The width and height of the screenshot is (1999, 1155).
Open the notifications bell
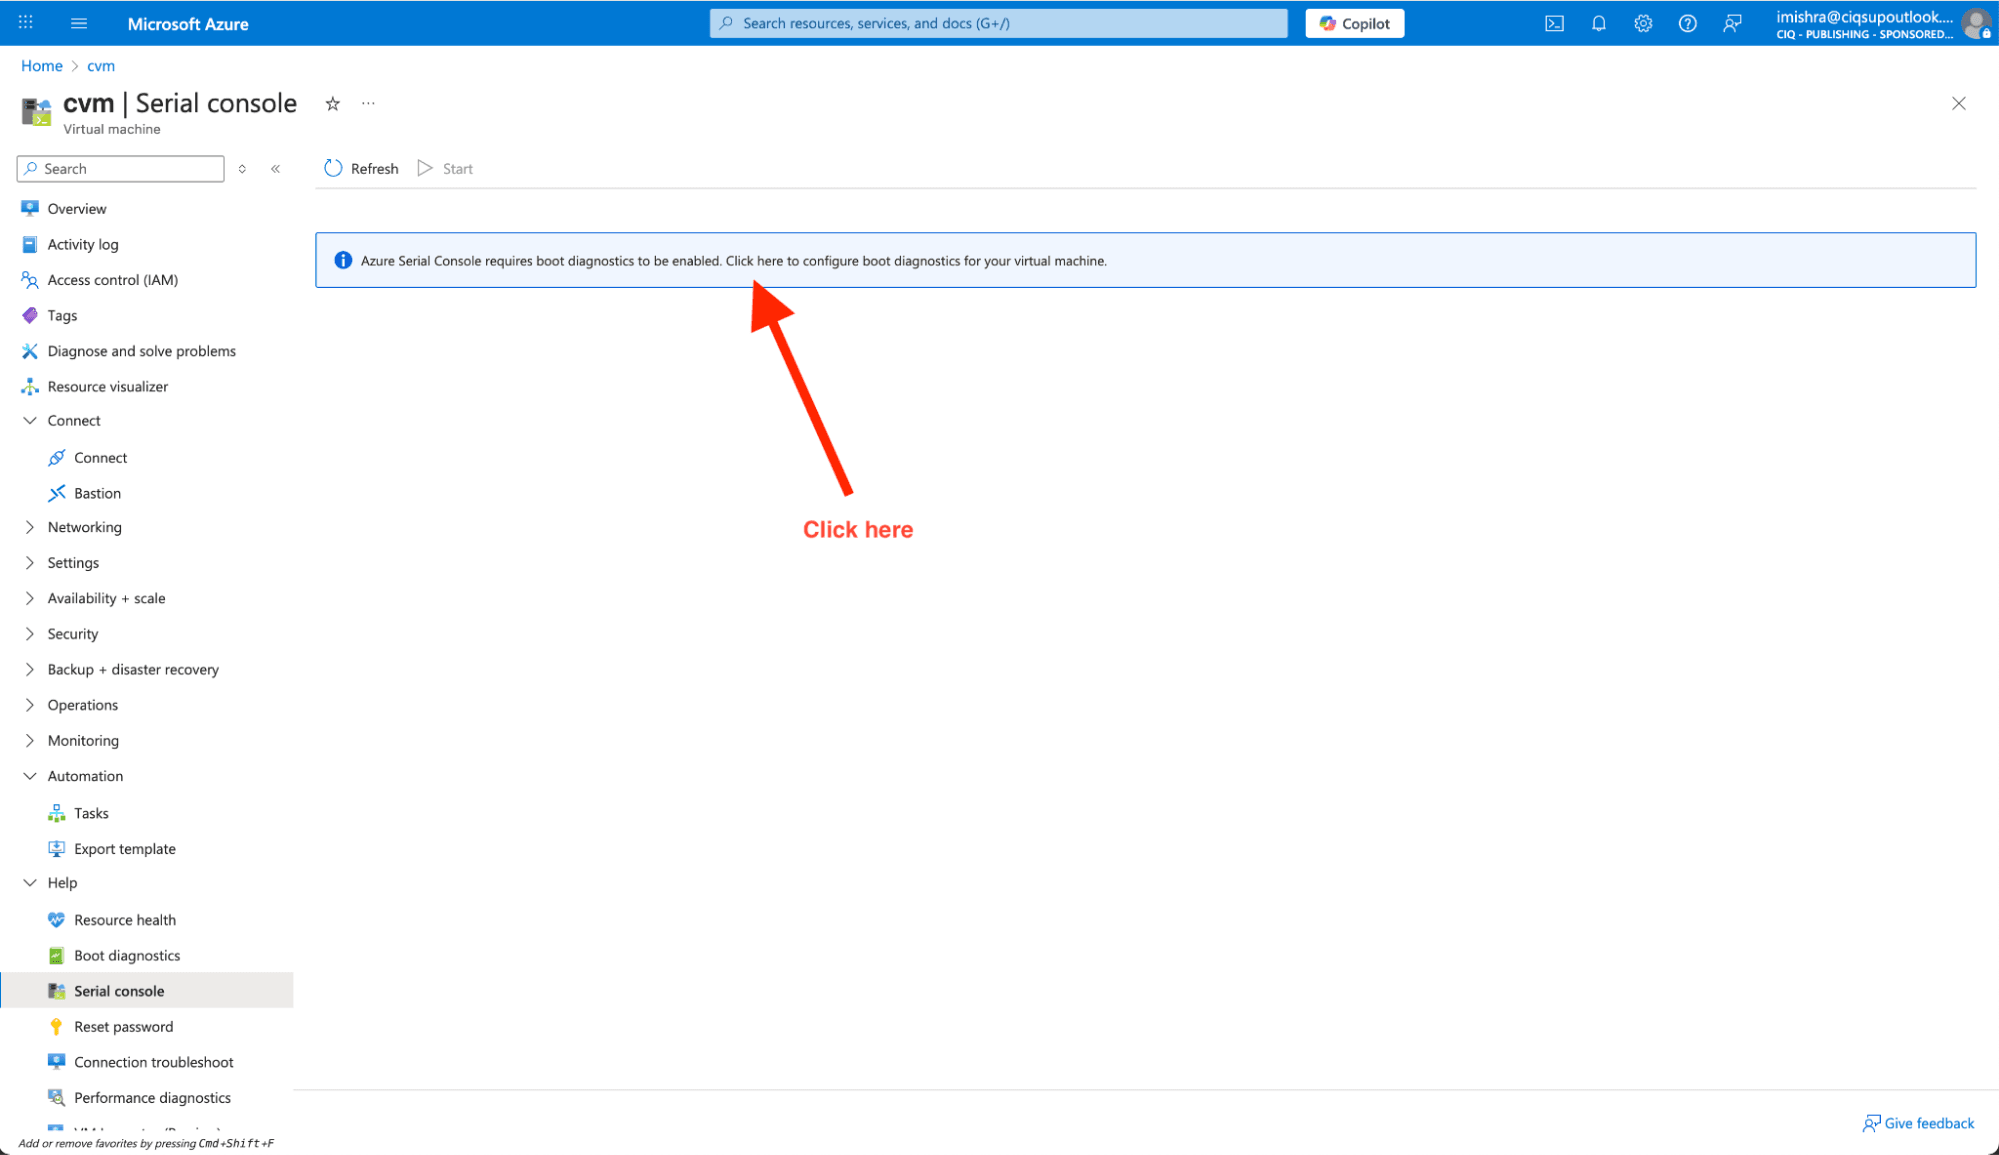point(1598,24)
